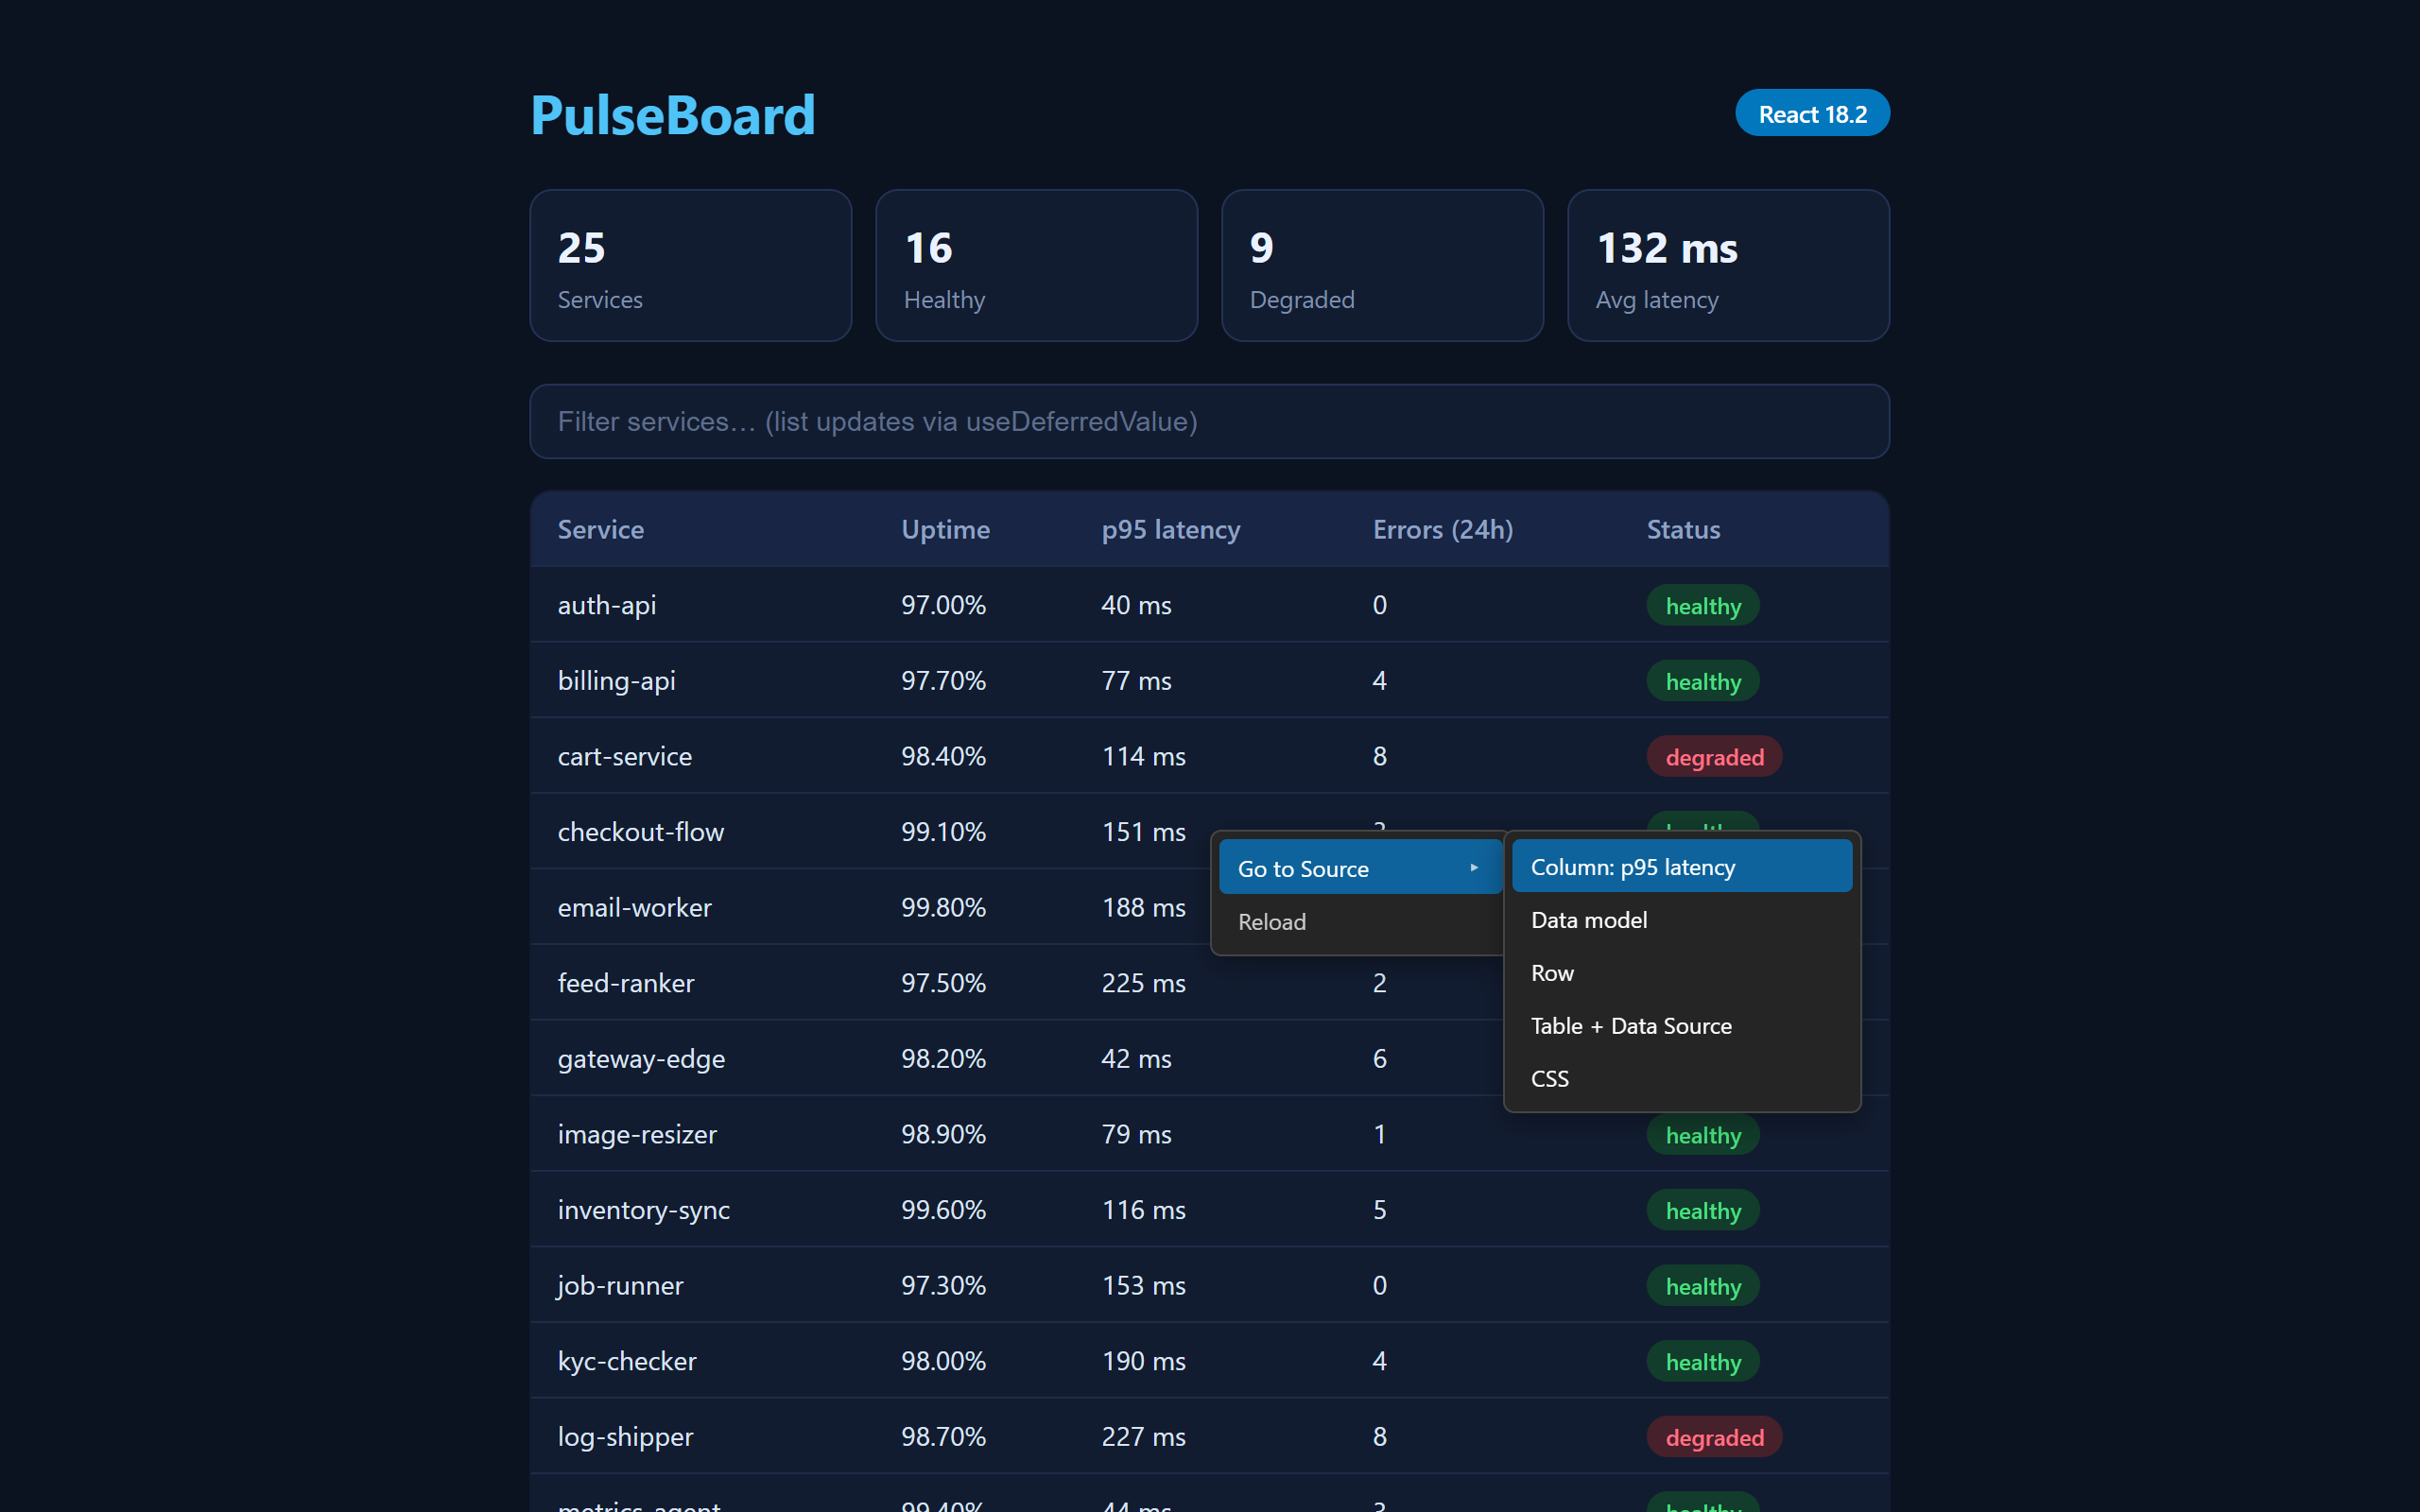Click the degraded badge for log-shipper
This screenshot has height=1512, width=2420.
tap(1714, 1437)
